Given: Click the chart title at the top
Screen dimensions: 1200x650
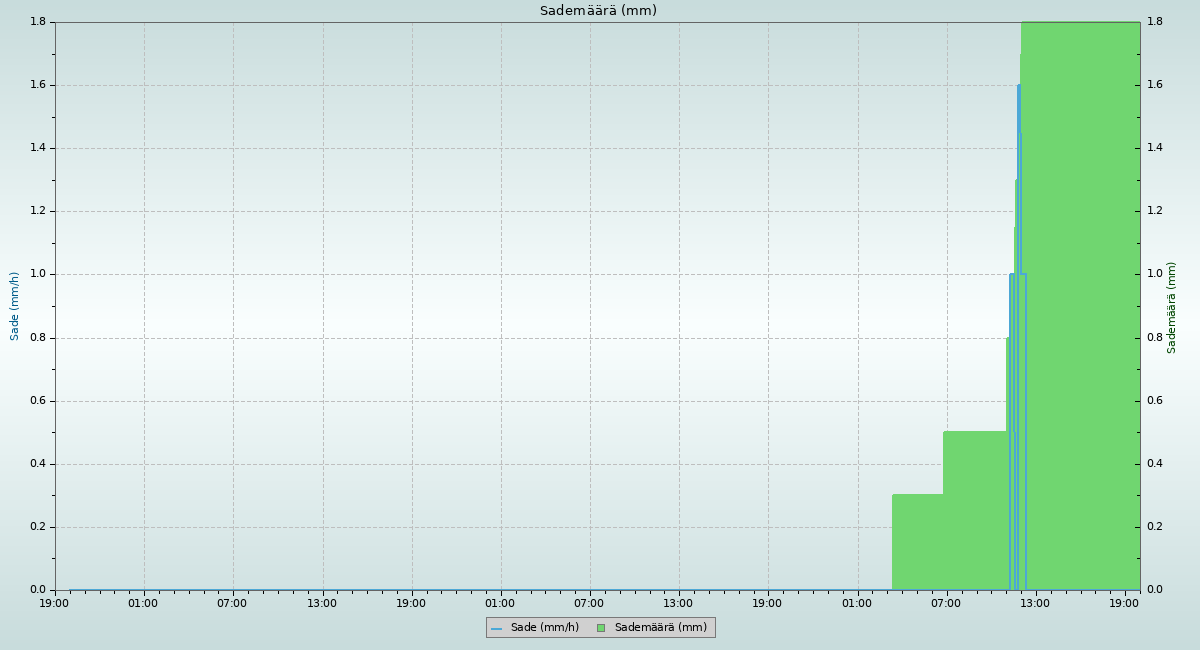Looking at the screenshot, I should (598, 11).
